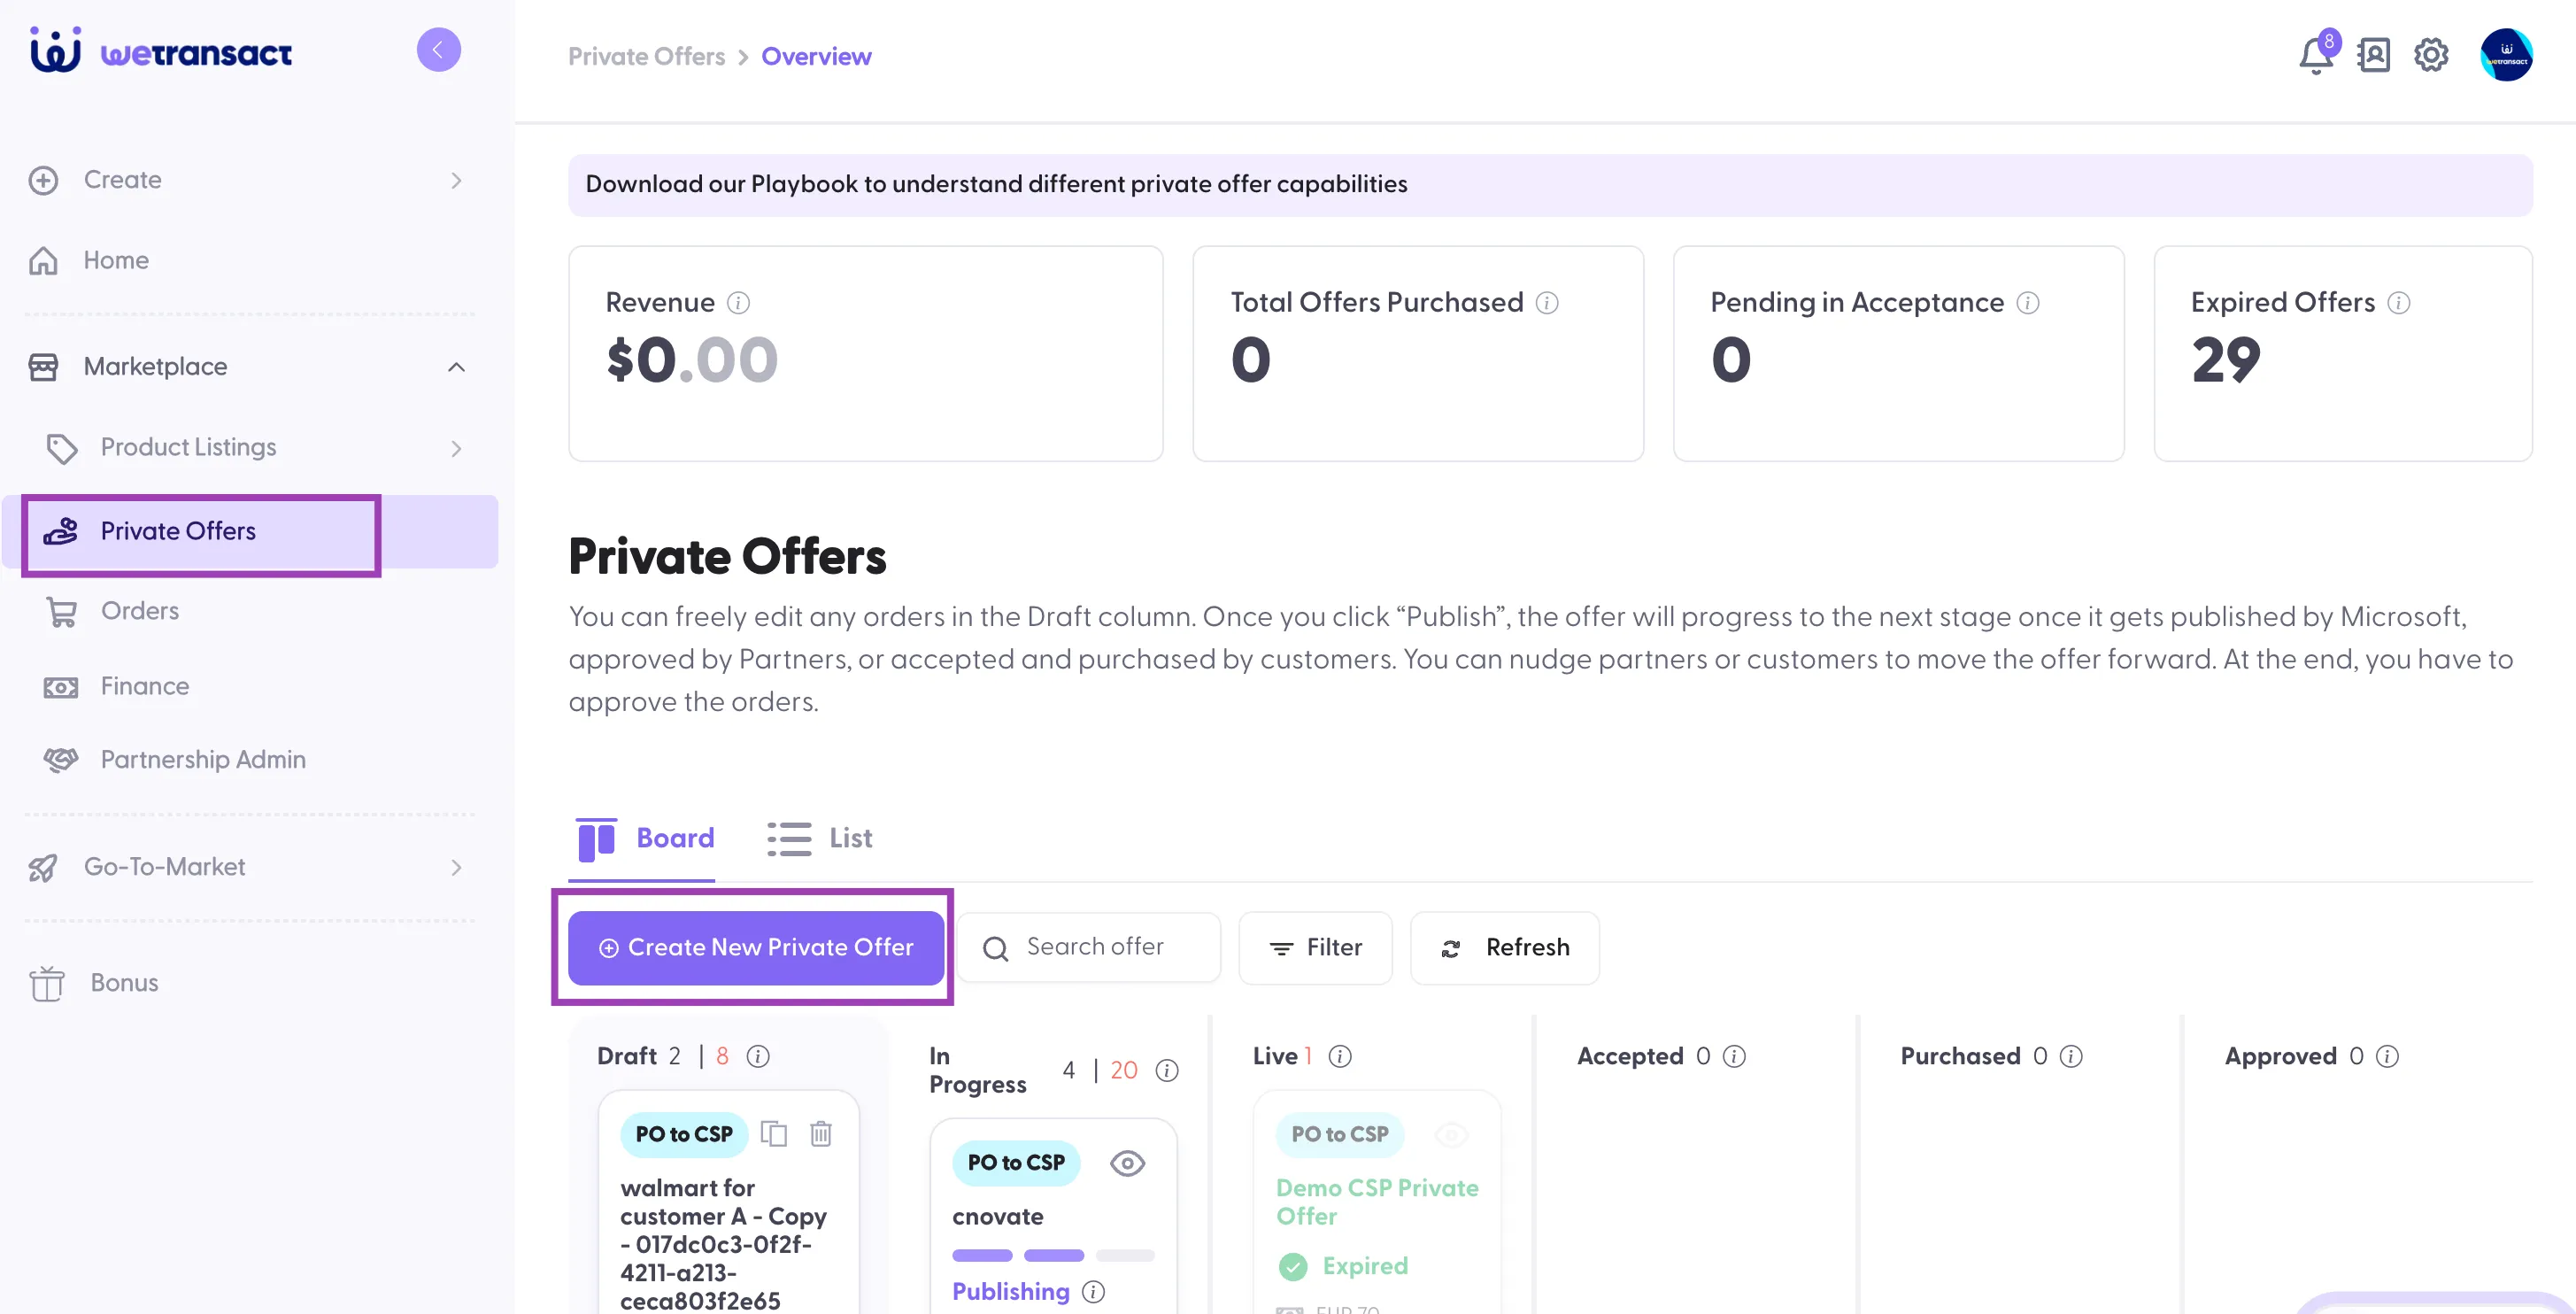
Task: Open the user profile avatar
Action: click(x=2506, y=55)
